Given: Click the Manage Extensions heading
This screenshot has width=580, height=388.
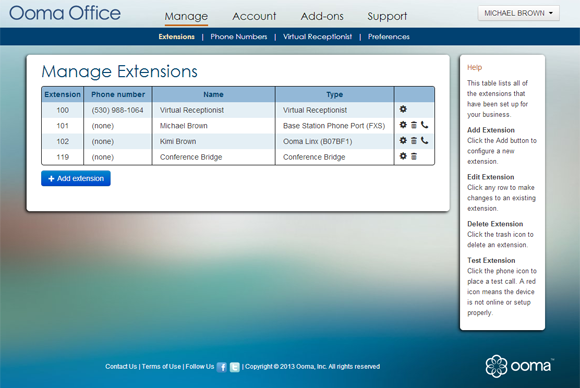Looking at the screenshot, I should coord(119,71).
